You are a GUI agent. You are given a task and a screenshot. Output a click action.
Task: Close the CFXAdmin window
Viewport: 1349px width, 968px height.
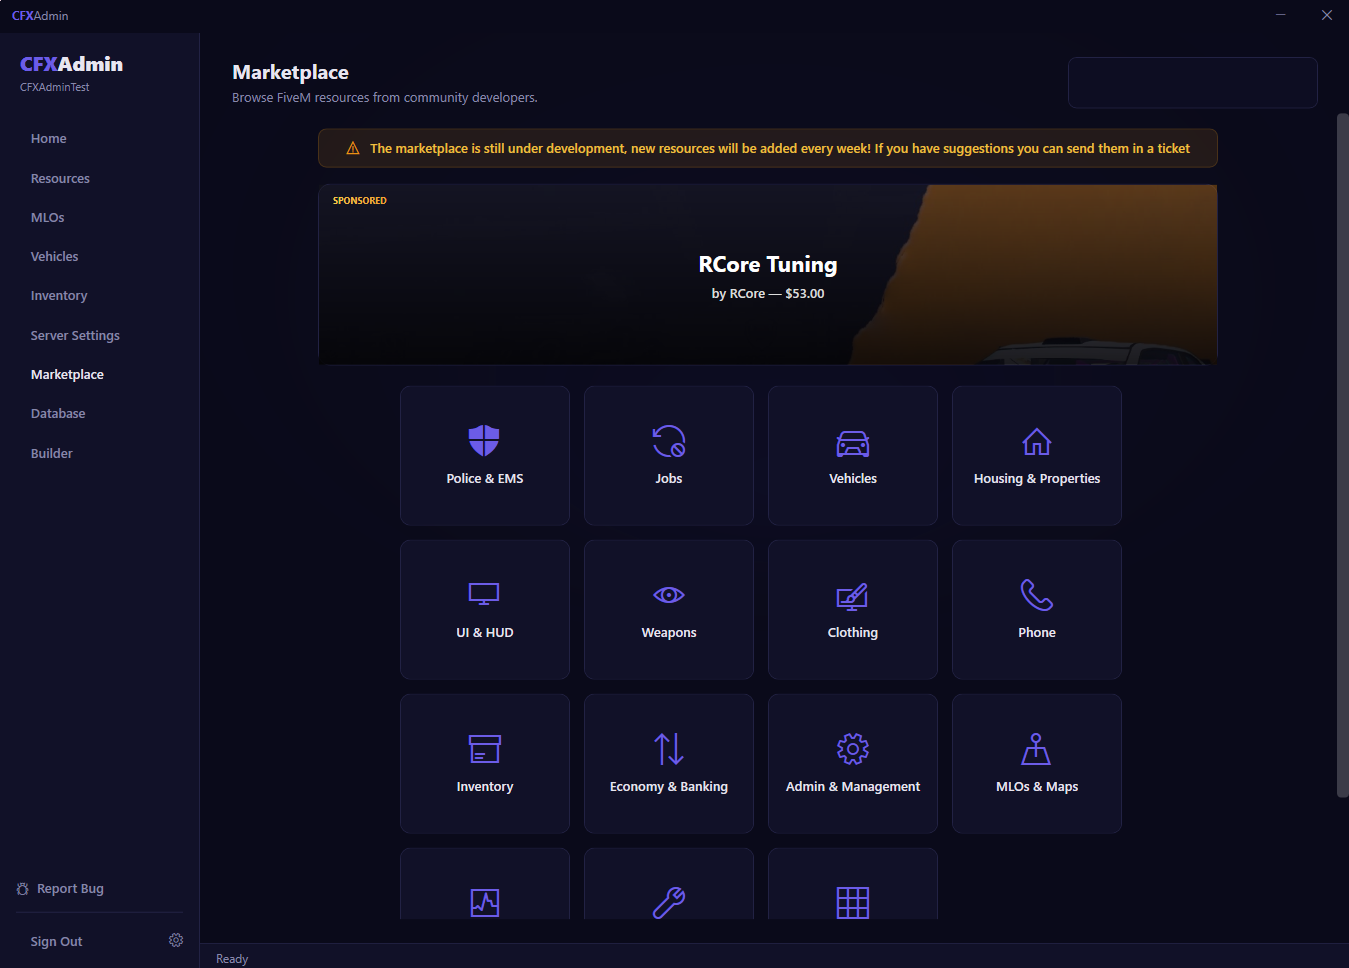[x=1327, y=15]
